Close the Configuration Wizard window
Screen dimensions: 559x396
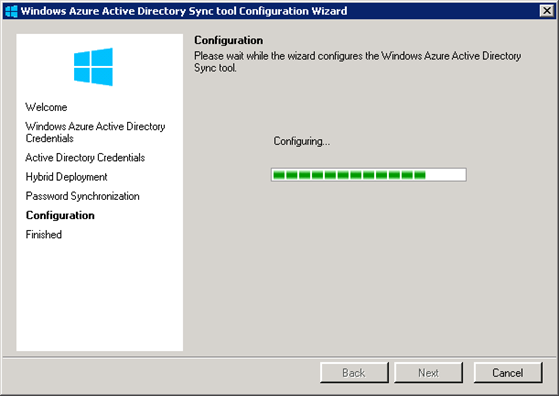(x=547, y=11)
